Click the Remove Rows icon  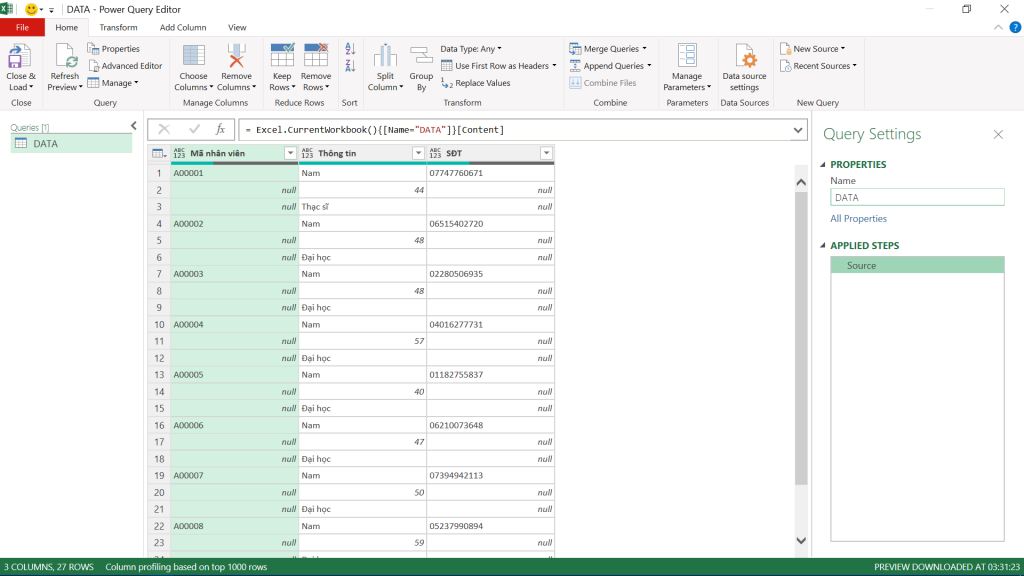coord(316,56)
